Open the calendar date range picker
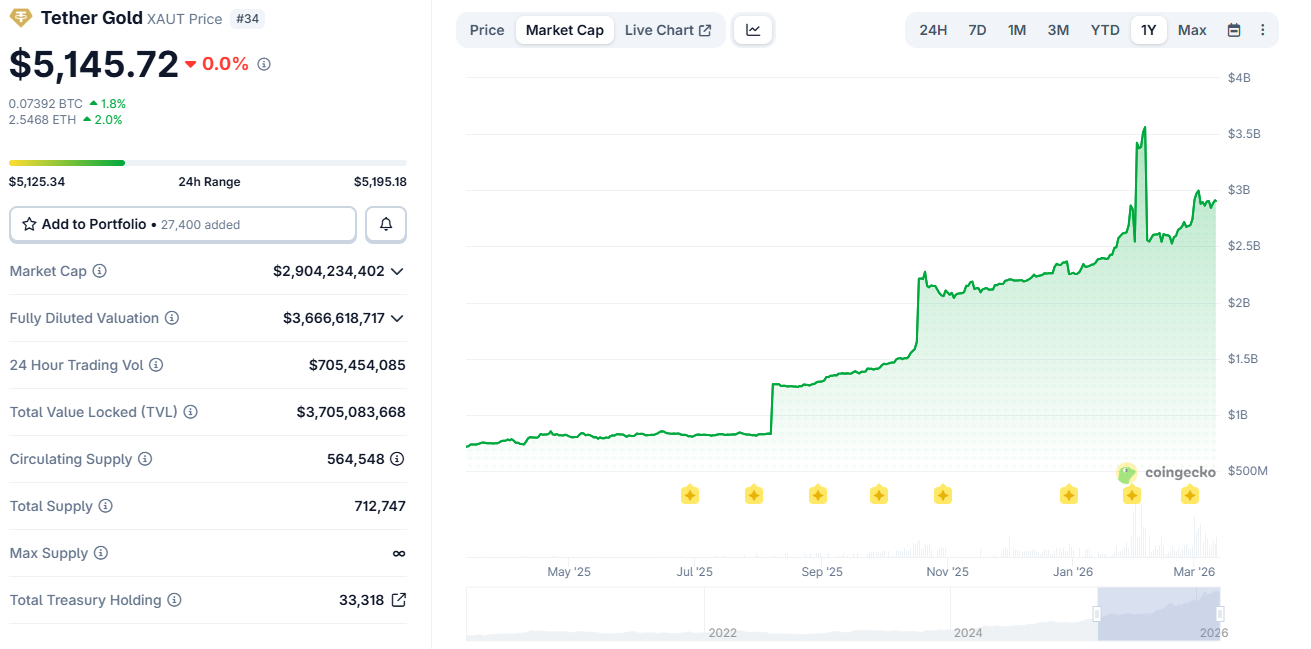The image size is (1311, 649). coord(1234,30)
